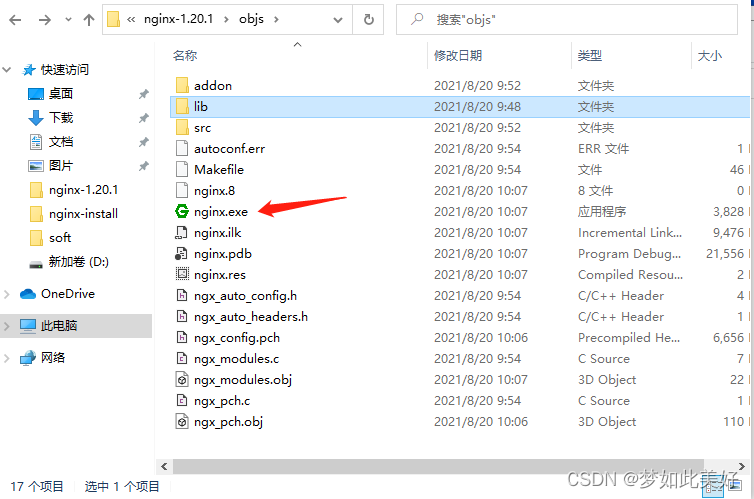Viewport: 754px width, 499px height.
Task: Select ngx_auto_headers.h file
Action: [x=251, y=317]
